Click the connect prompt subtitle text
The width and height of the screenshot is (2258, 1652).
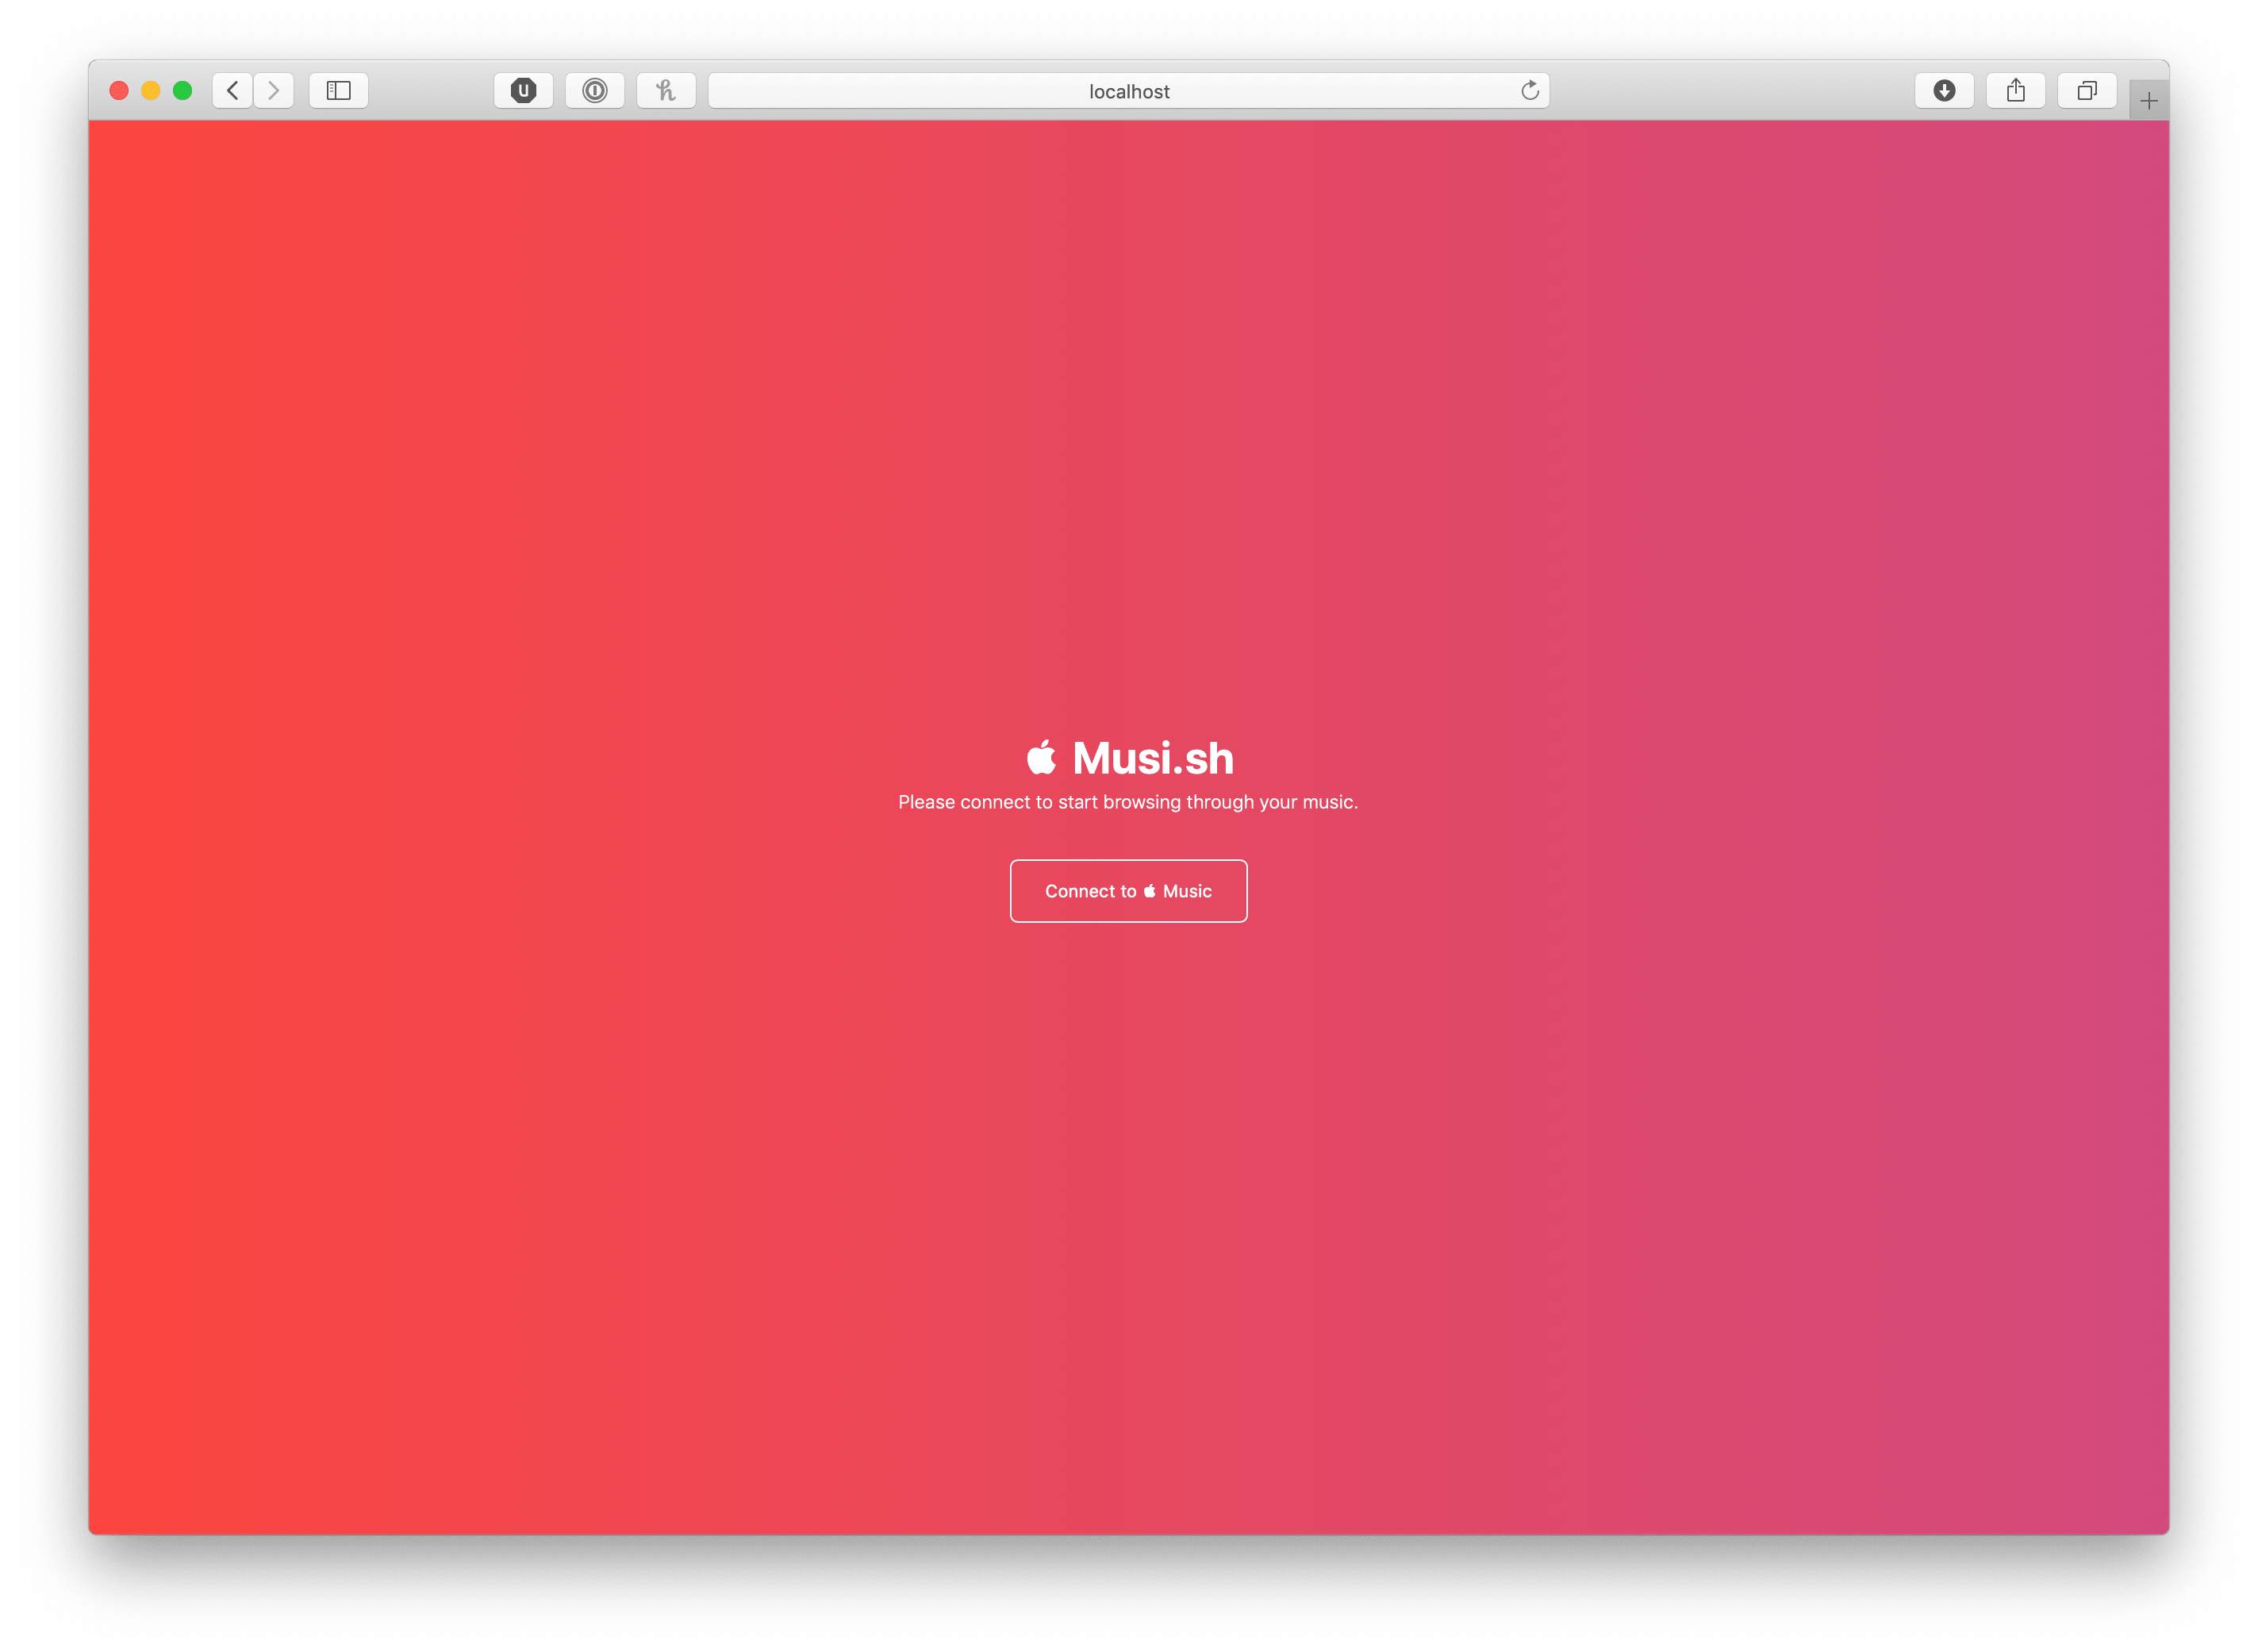(x=1127, y=802)
